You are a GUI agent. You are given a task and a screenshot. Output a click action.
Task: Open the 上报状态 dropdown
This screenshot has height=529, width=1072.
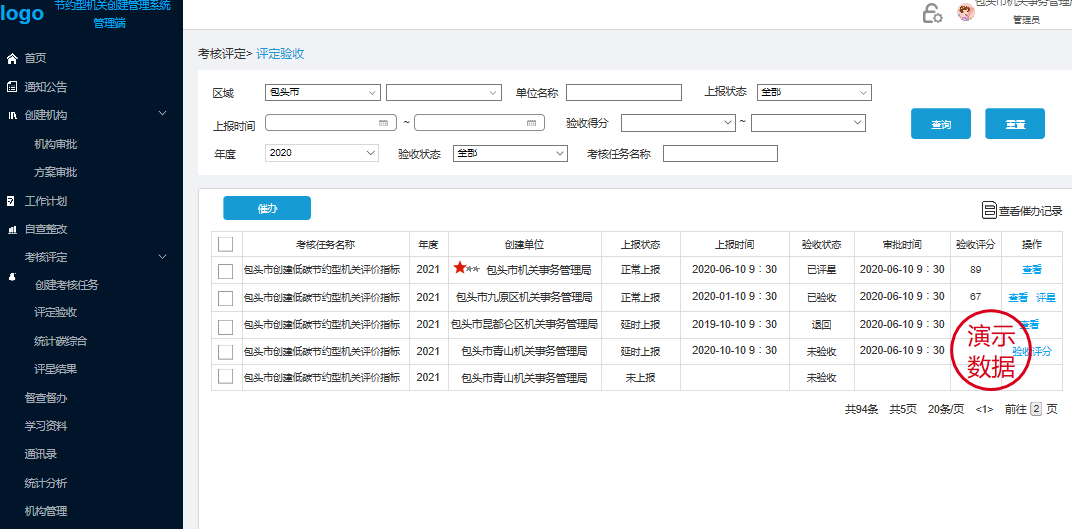click(814, 93)
